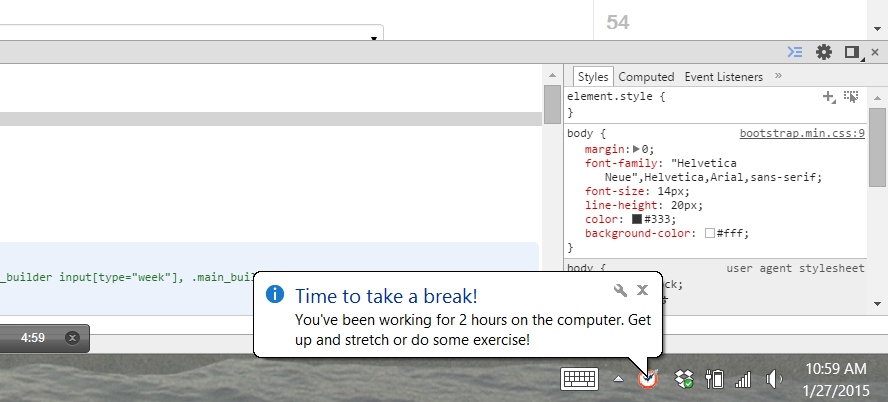Close the DevTools panel

pos(875,52)
